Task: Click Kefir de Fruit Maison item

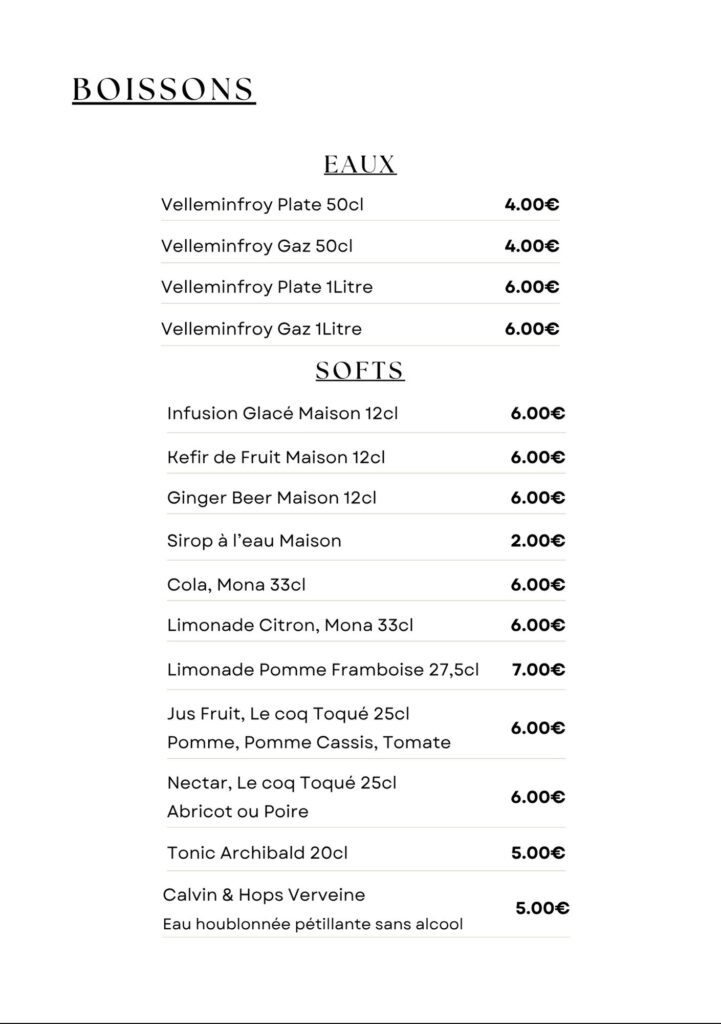Action: click(276, 457)
